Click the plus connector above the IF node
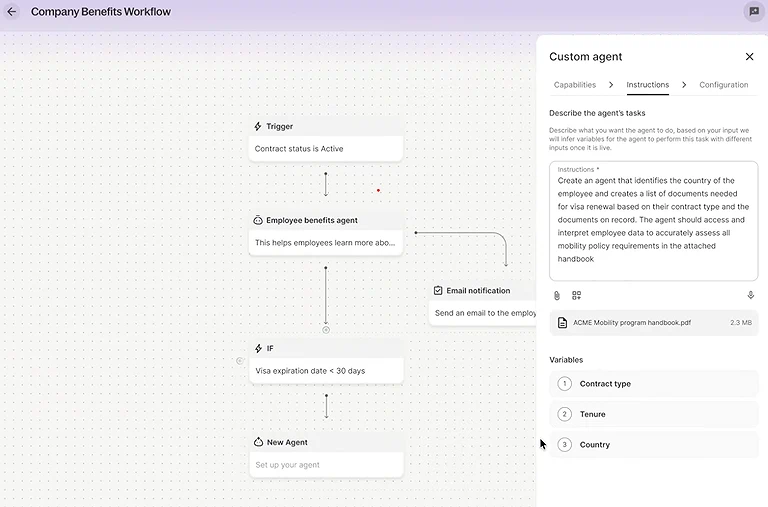Screen dimensions: 768x507 click(326, 330)
